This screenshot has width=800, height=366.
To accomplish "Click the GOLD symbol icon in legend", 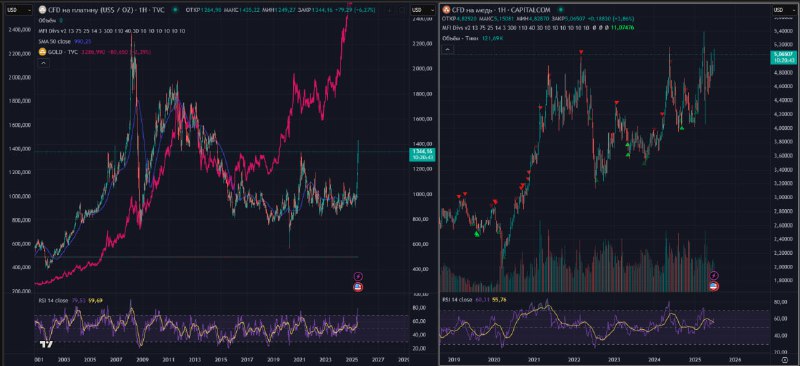I will coord(42,52).
